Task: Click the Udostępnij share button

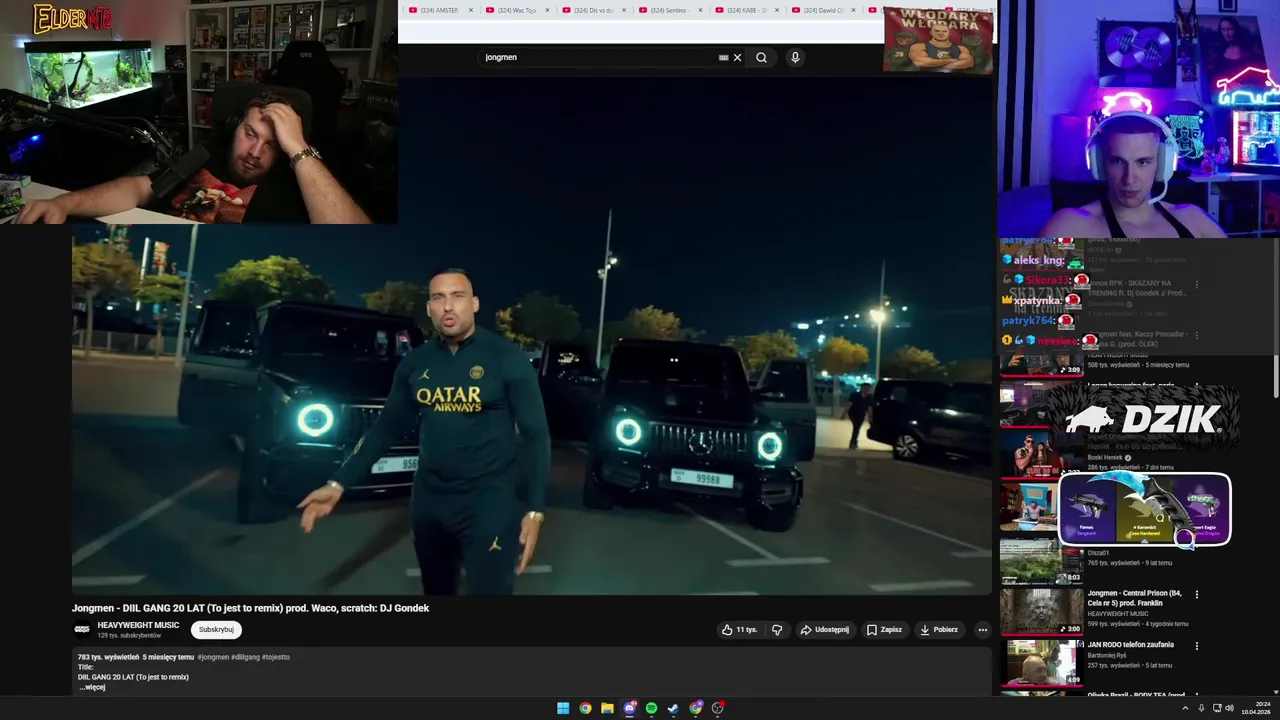Action: [824, 630]
